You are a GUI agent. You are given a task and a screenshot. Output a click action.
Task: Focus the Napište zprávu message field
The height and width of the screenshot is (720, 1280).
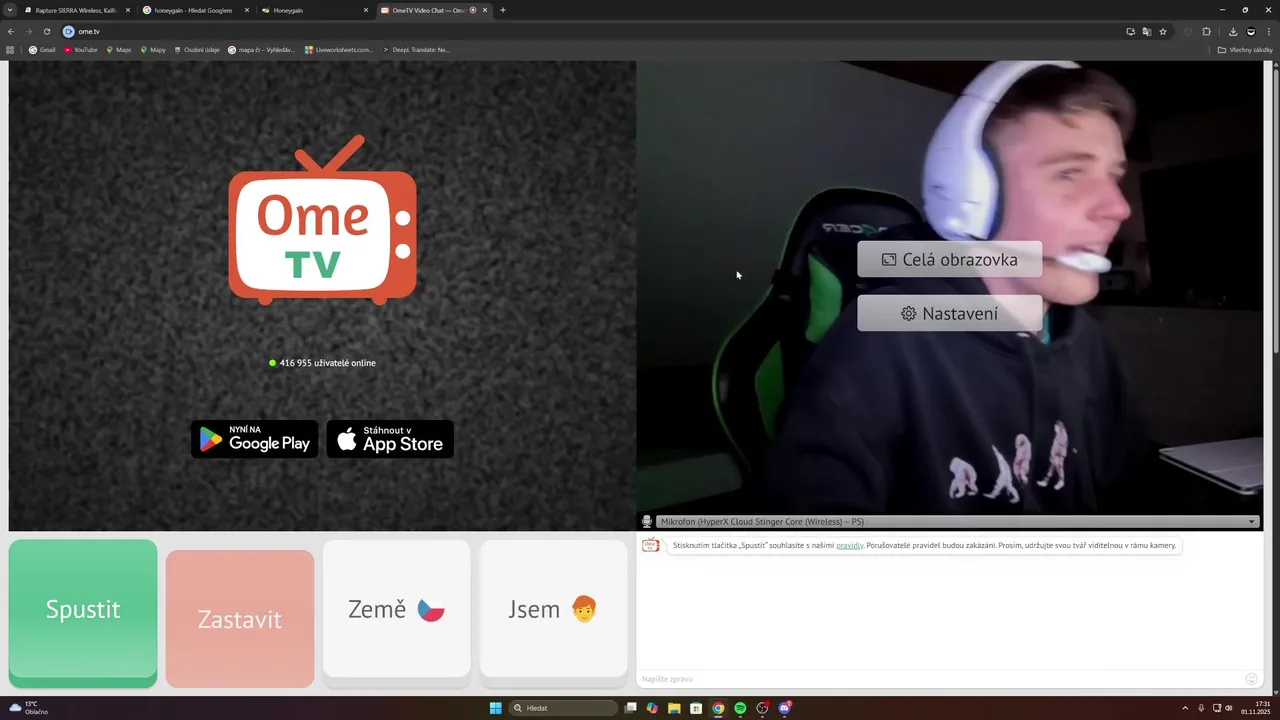click(x=940, y=679)
